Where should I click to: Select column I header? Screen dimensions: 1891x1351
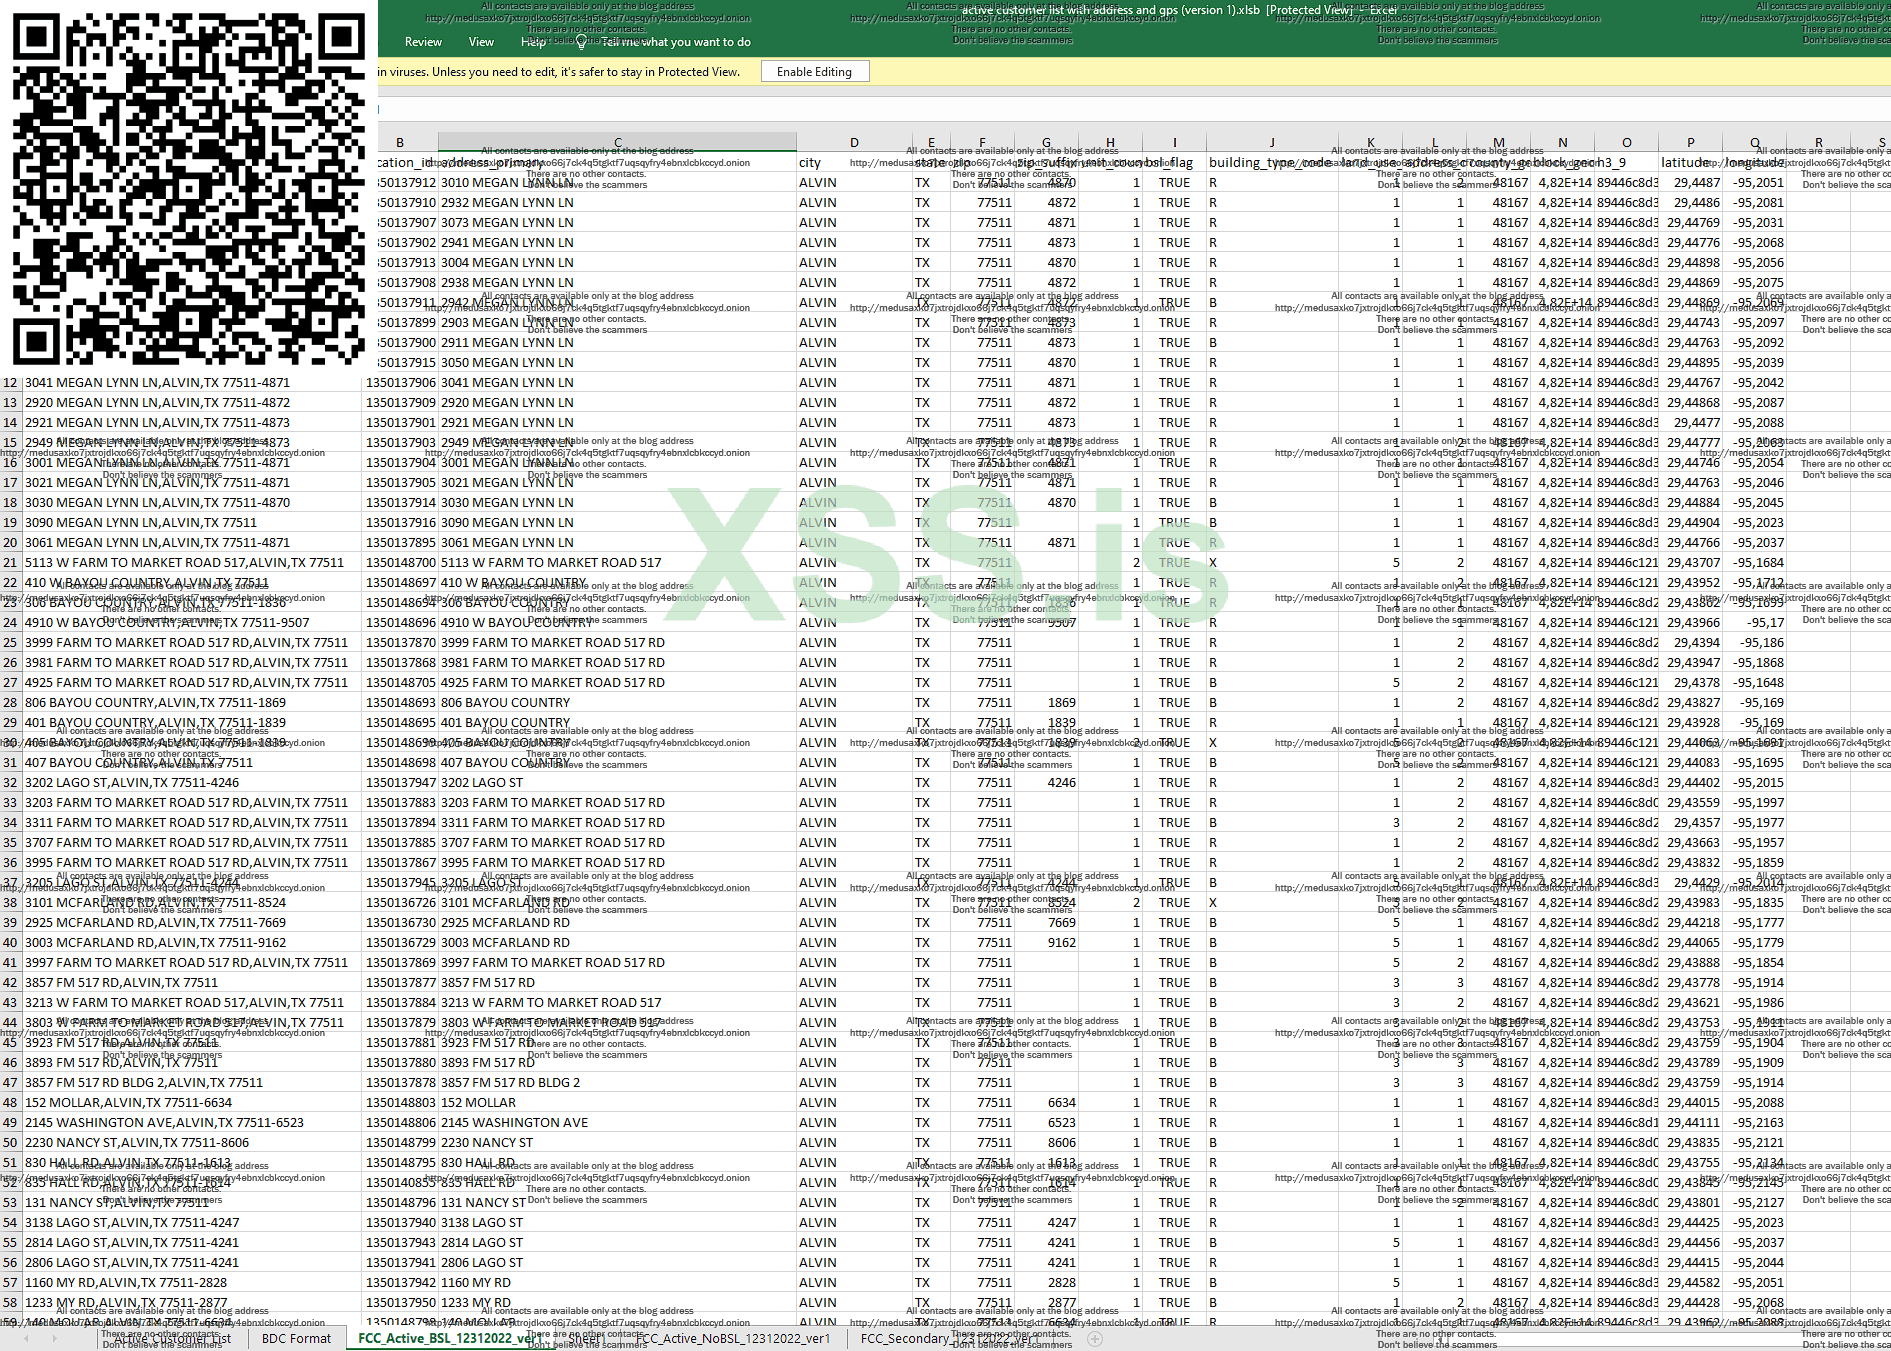pos(1175,142)
